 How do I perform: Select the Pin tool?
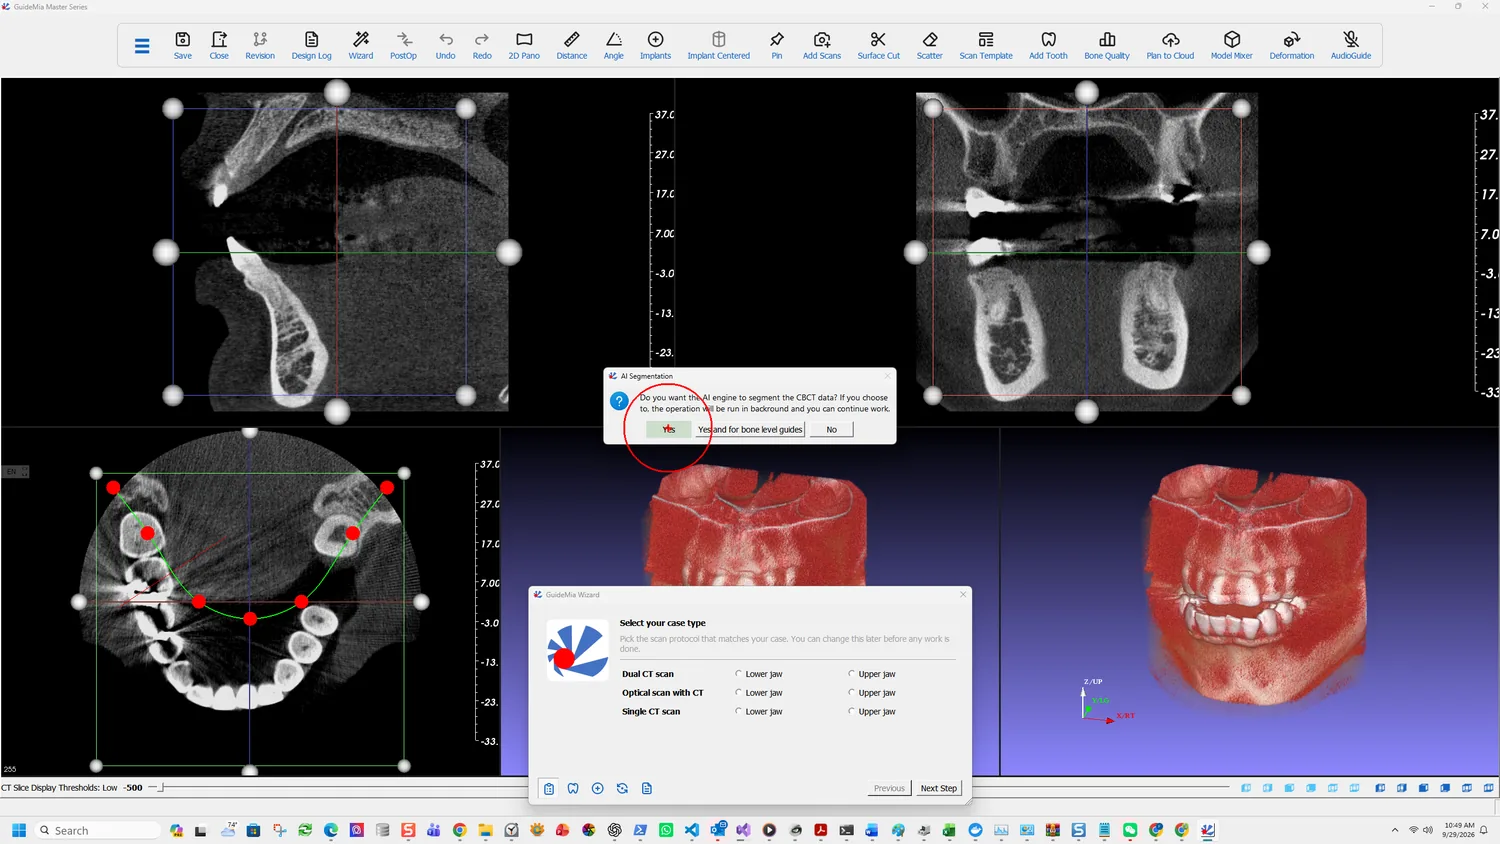(777, 46)
